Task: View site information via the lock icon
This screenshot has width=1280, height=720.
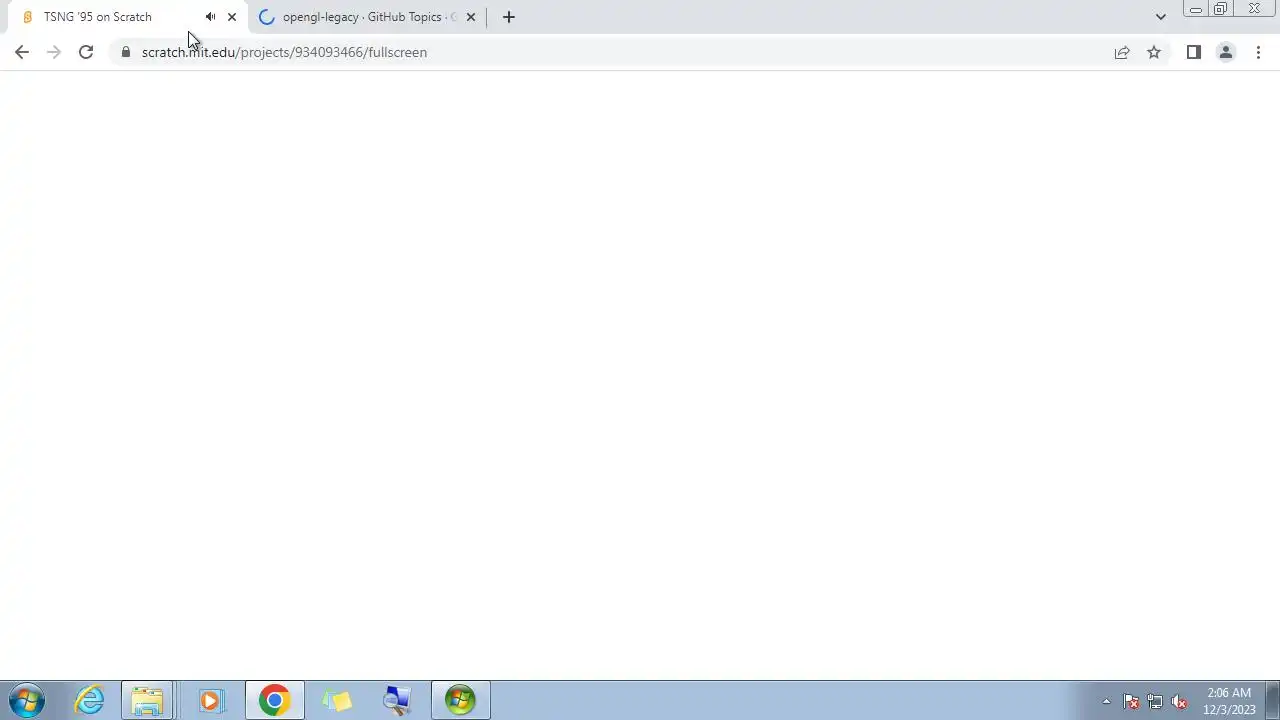Action: (x=126, y=52)
